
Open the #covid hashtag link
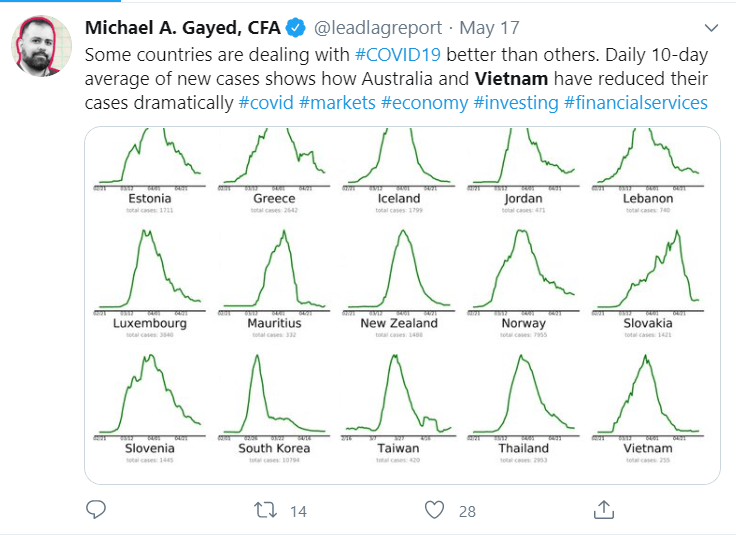[266, 103]
